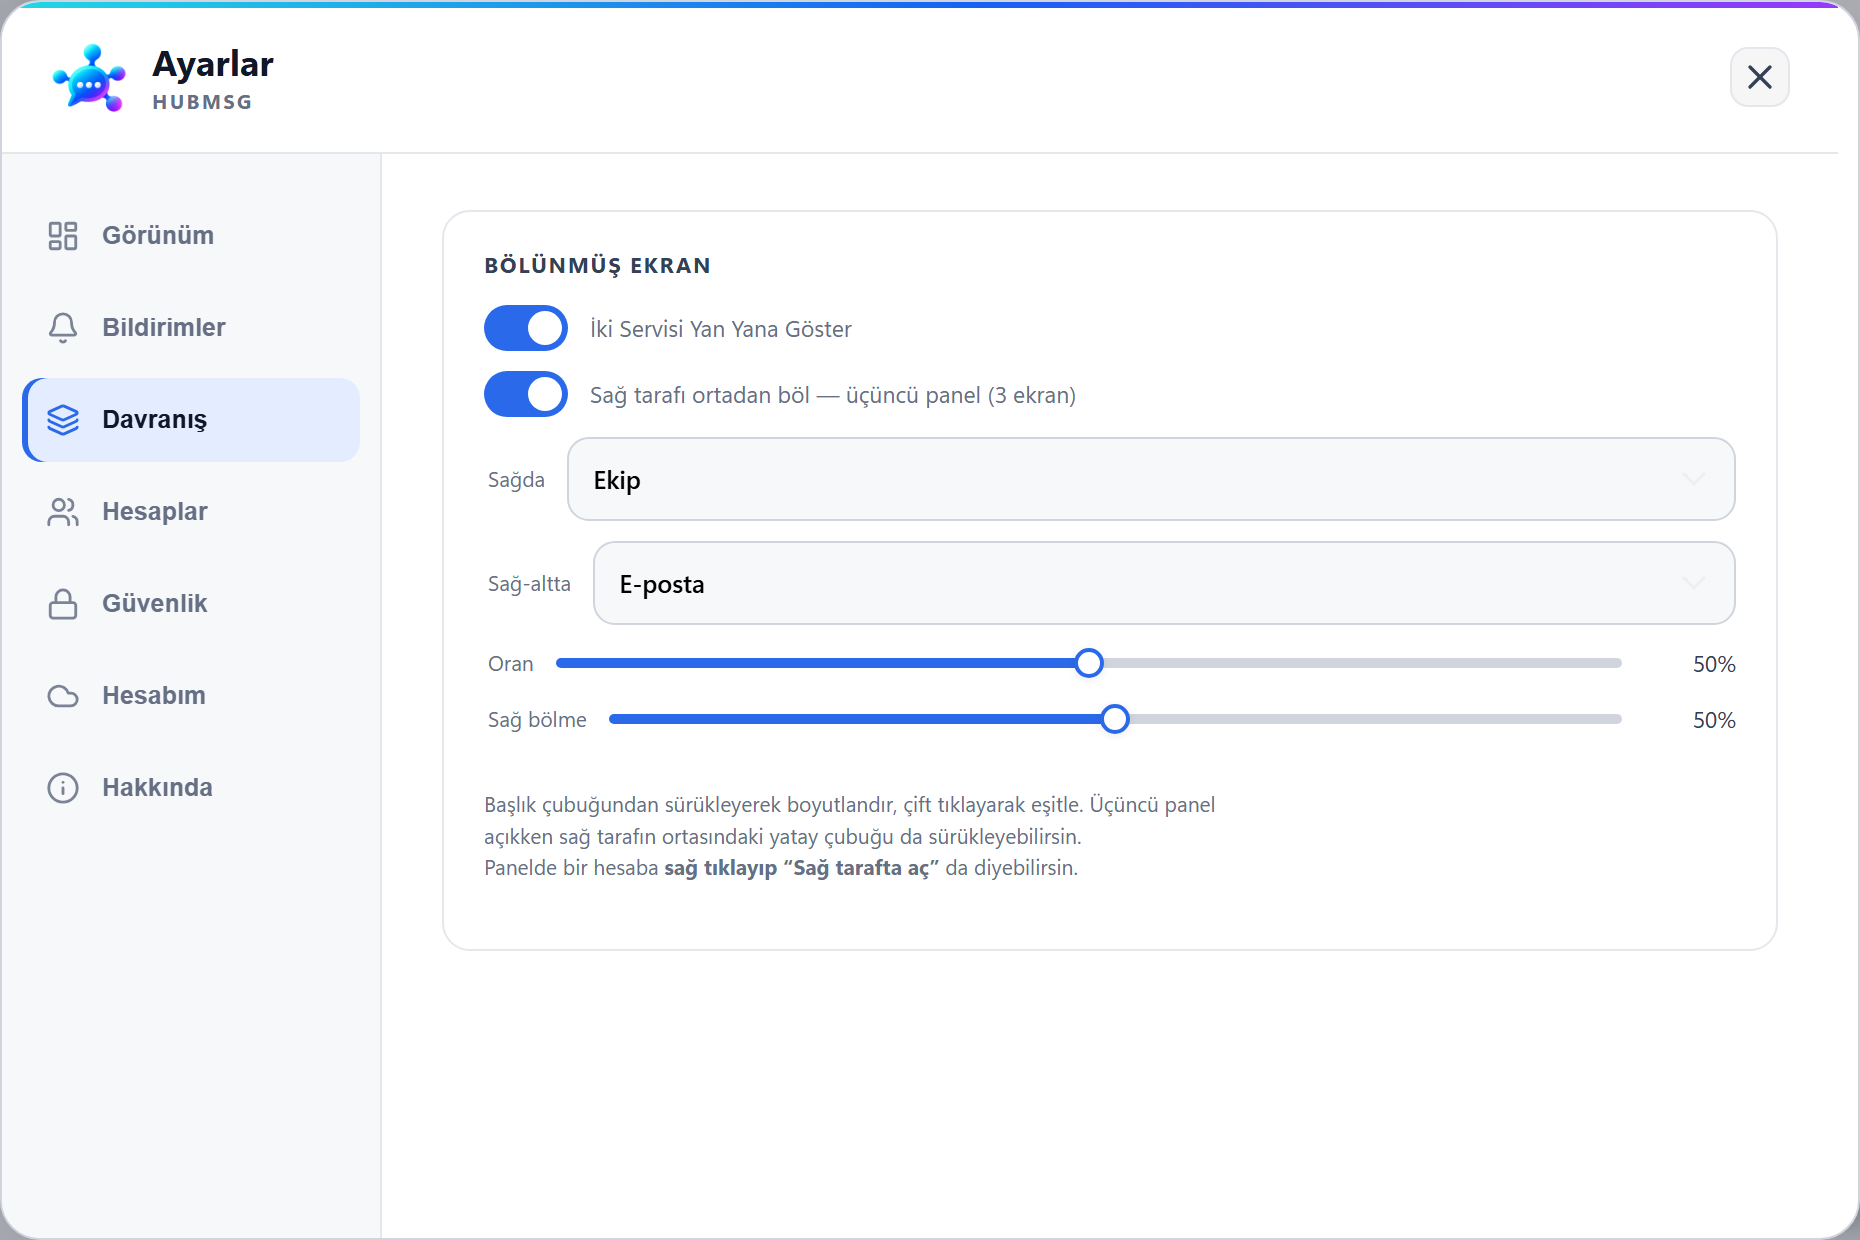Show the Hakkında about page

tap(191, 788)
